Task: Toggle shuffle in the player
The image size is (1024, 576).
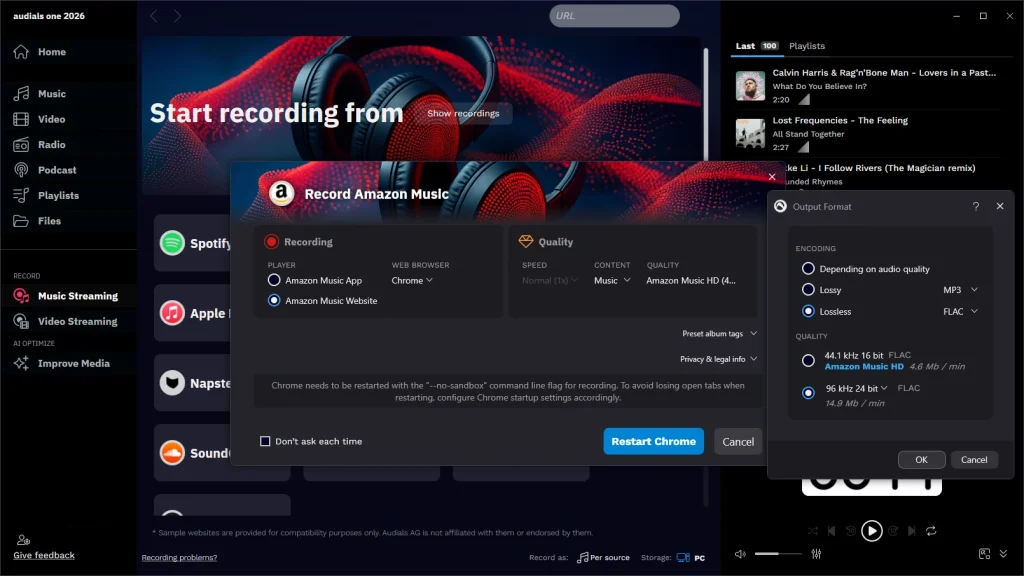Action: pos(813,531)
